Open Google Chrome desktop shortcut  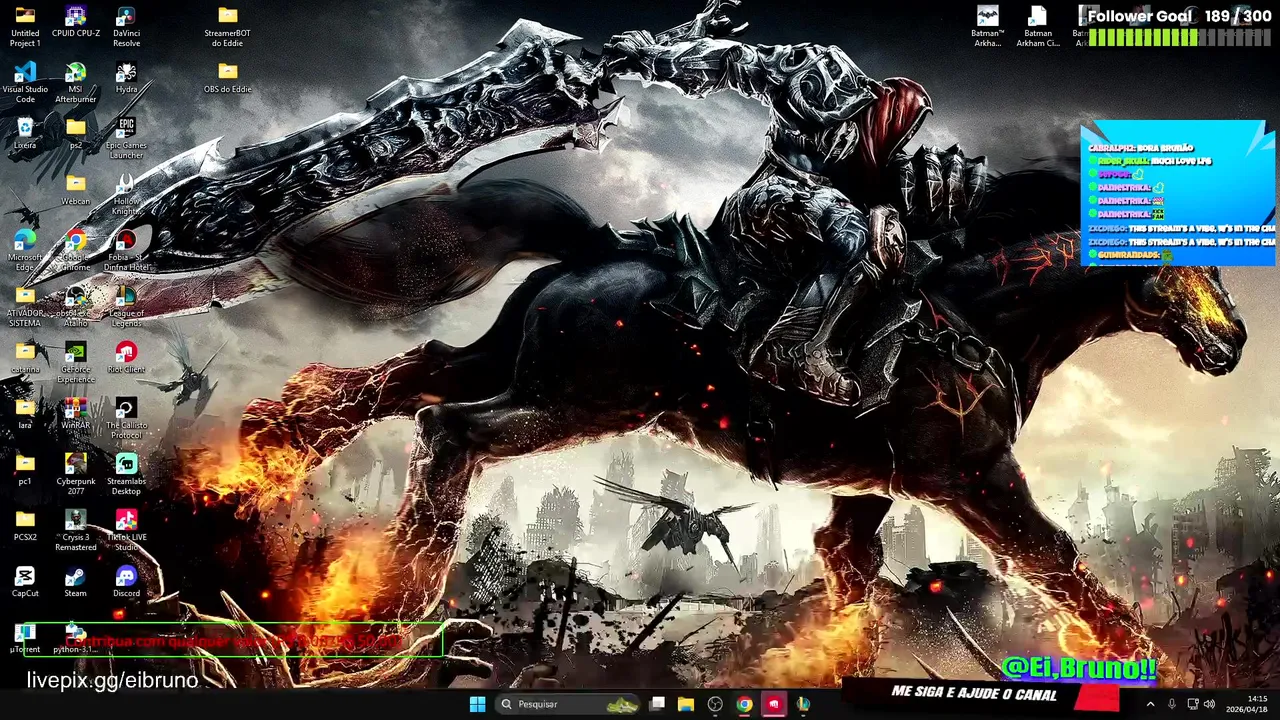pyautogui.click(x=76, y=250)
